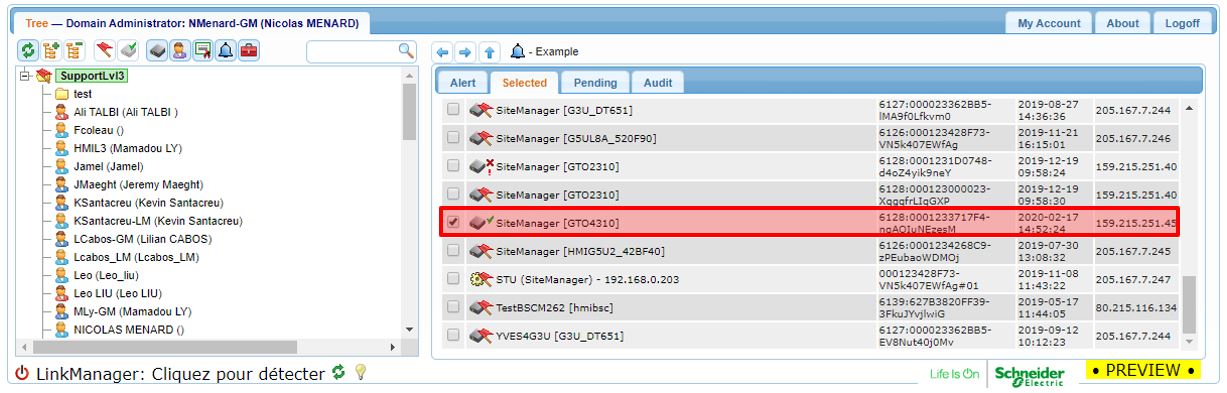This screenshot has height=393, width=1227.
Task: Click IP address 80.215.116.134
Action: tap(1136, 308)
